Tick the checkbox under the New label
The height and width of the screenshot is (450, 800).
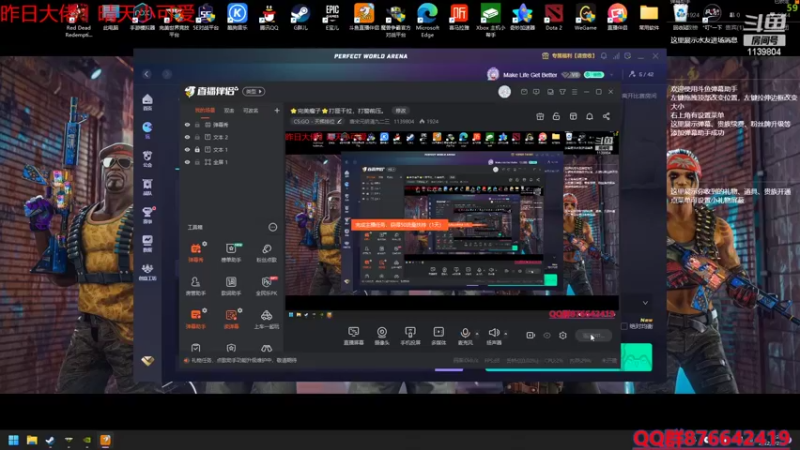(x=624, y=326)
